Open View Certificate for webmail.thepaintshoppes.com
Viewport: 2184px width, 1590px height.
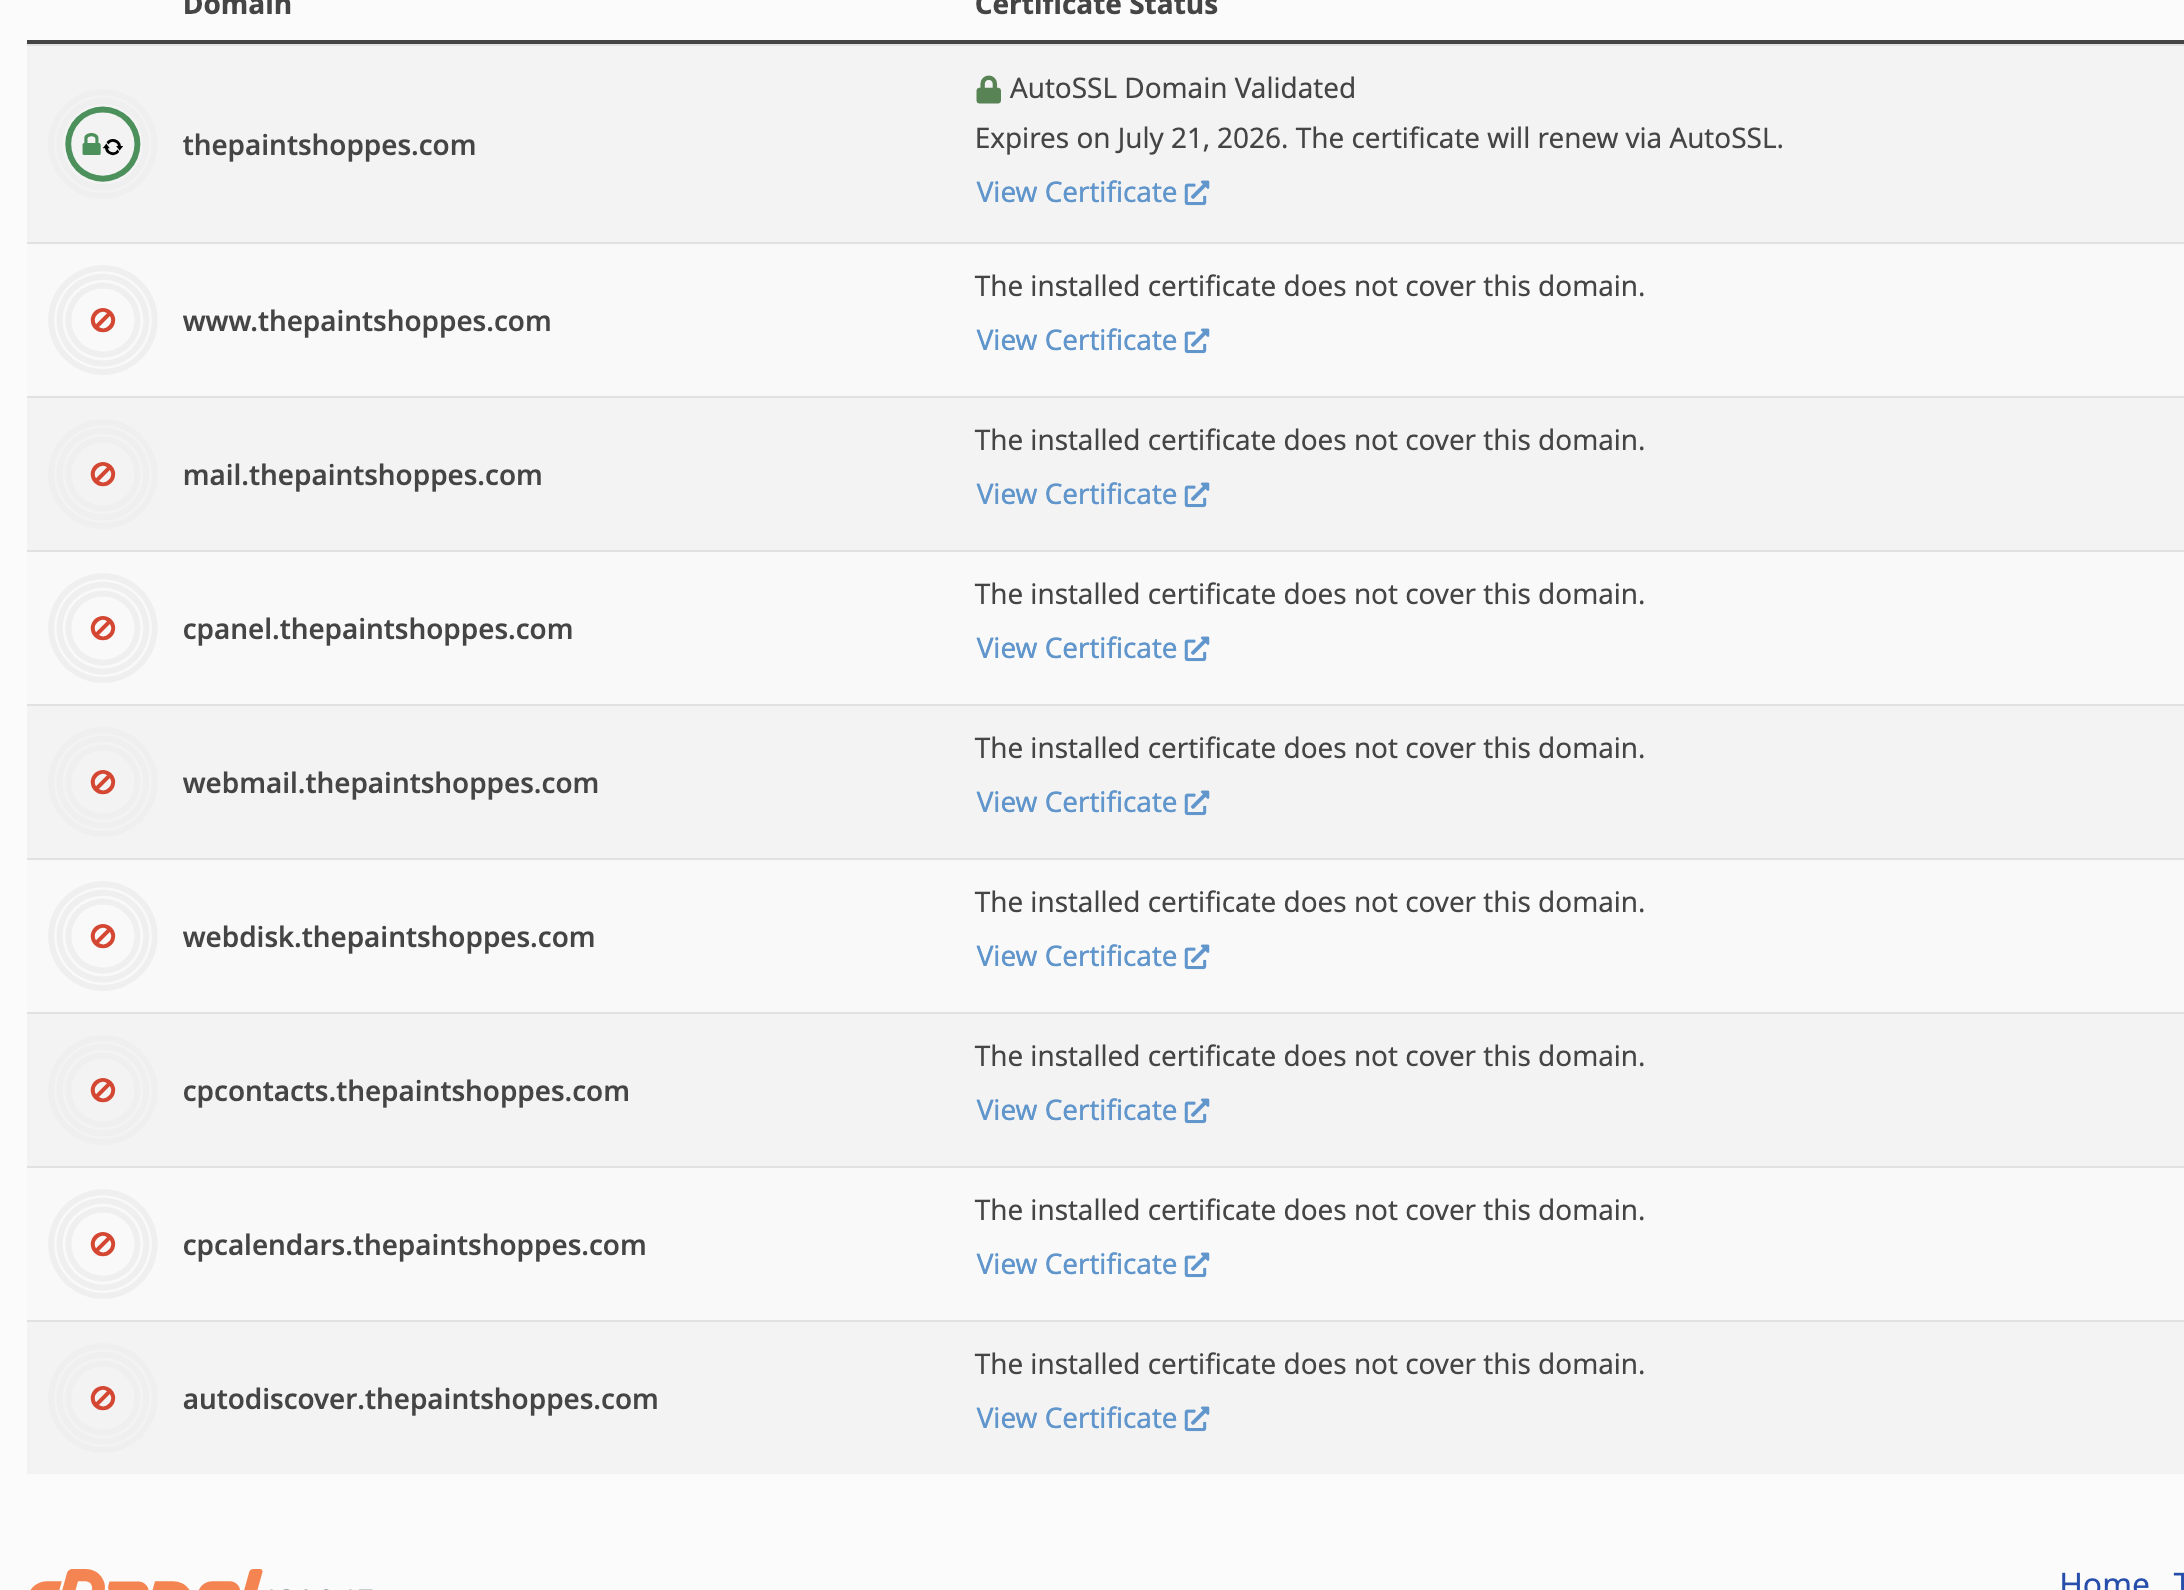[x=1075, y=801]
